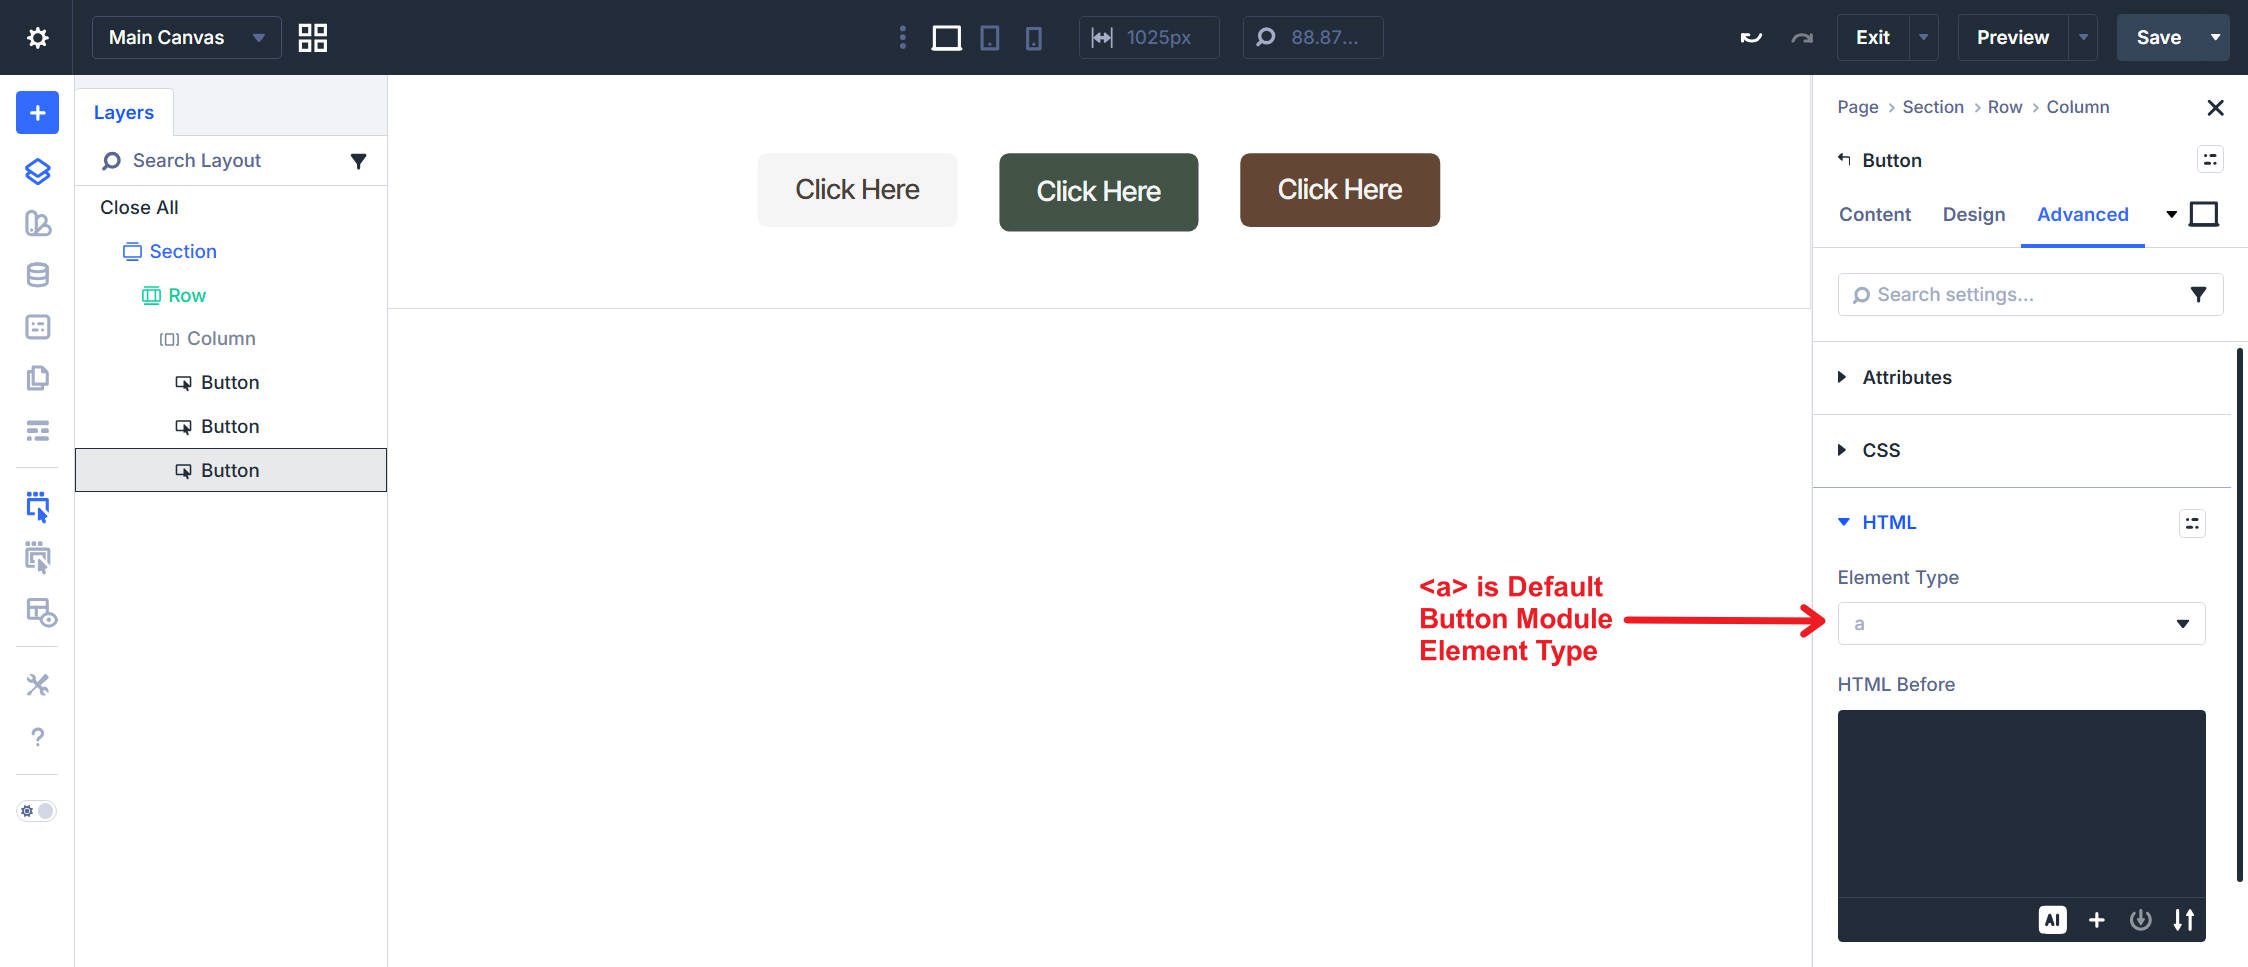Switch to mobile preview mode
The image size is (2248, 967).
[1034, 37]
